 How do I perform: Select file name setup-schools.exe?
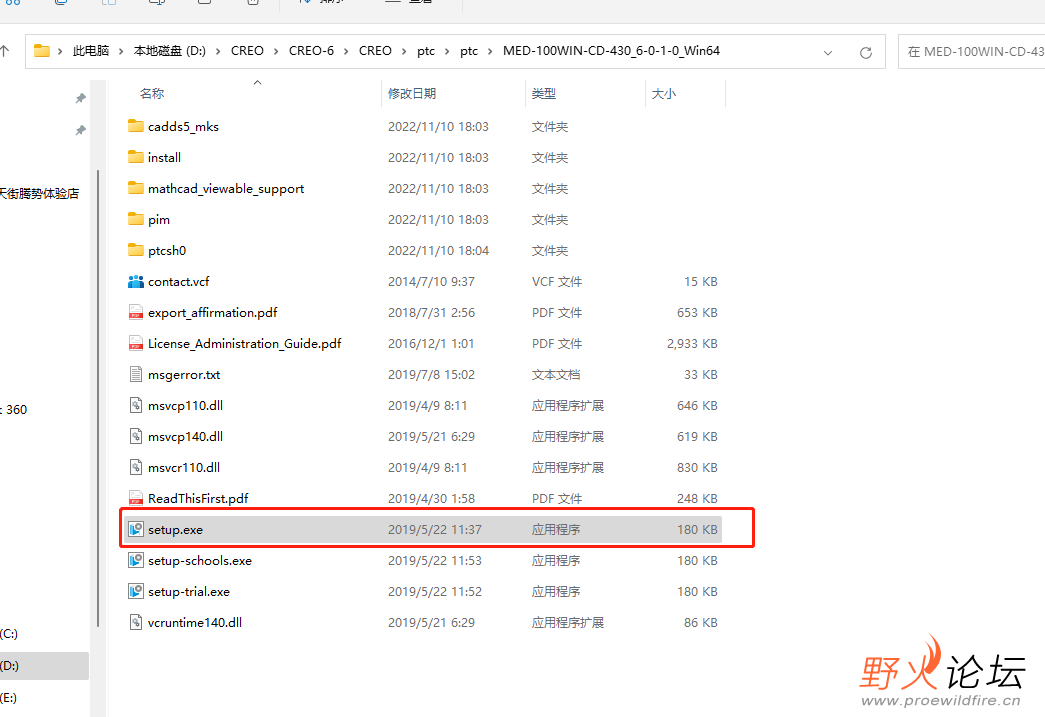coord(200,560)
